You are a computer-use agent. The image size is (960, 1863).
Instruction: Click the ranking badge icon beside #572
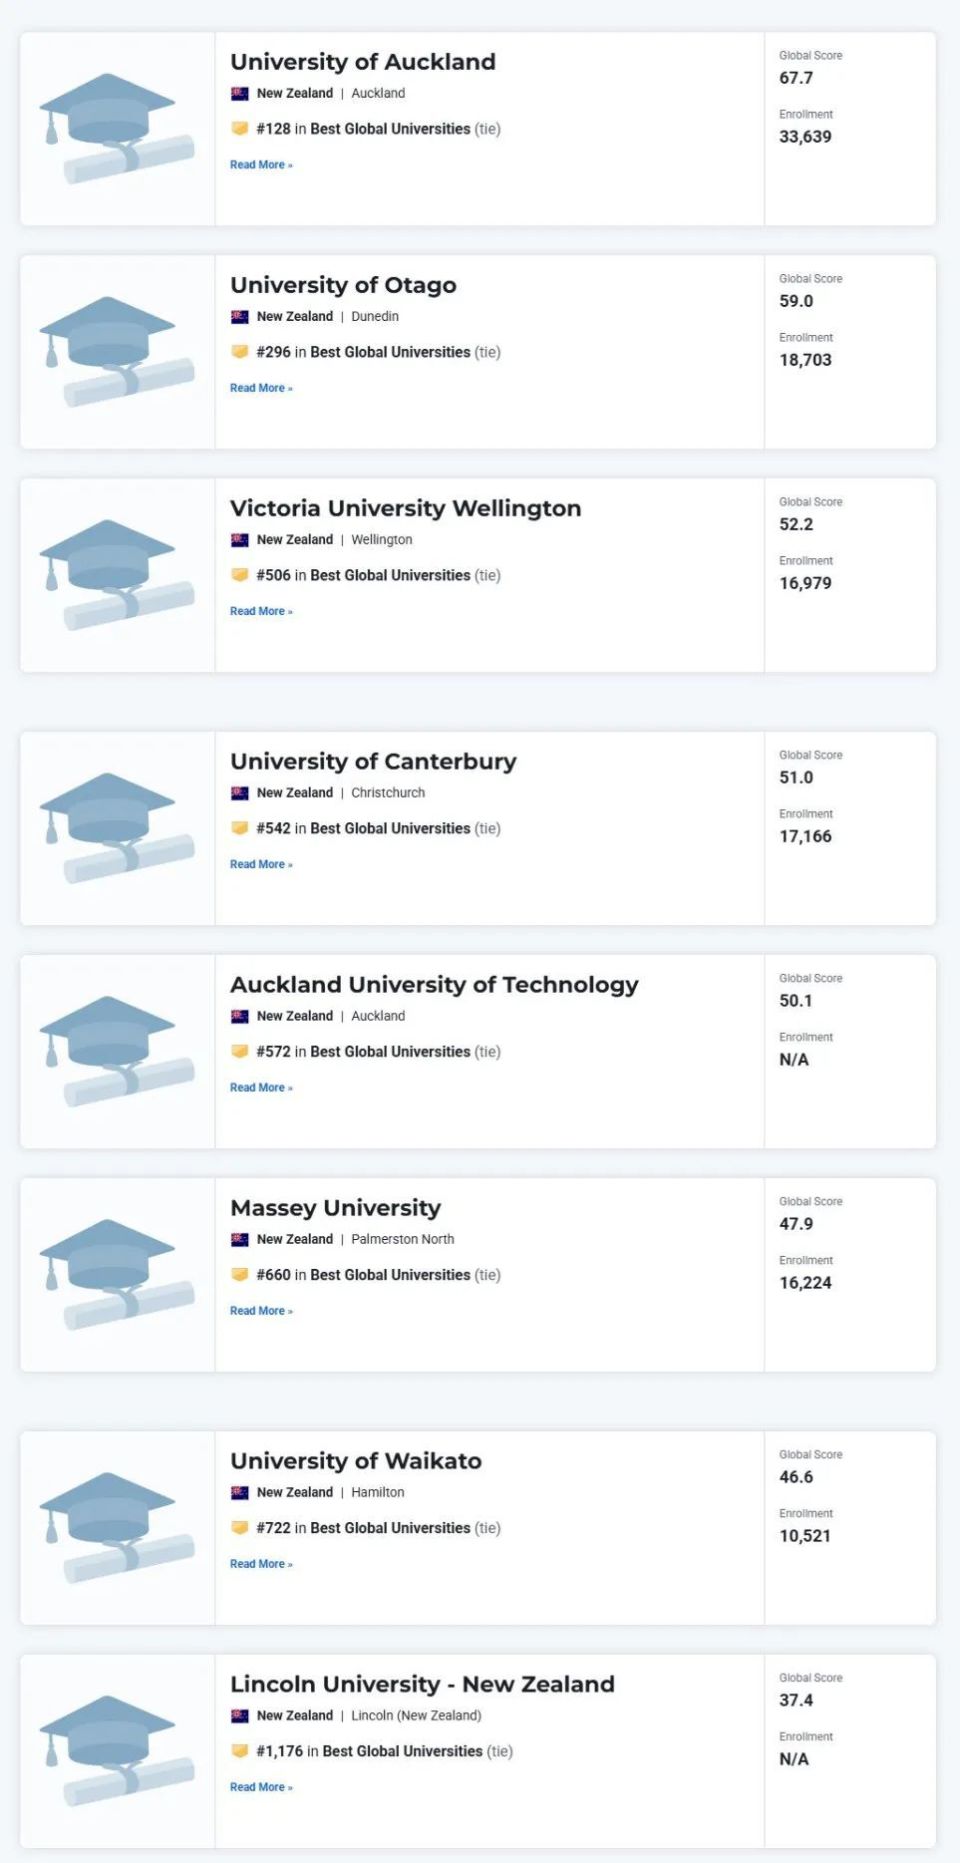240,1051
